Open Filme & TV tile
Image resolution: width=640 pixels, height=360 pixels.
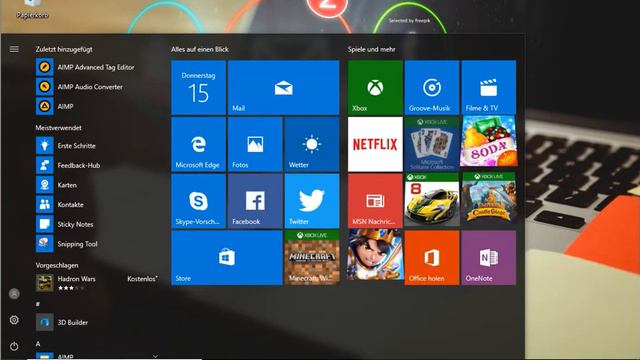coord(489,87)
